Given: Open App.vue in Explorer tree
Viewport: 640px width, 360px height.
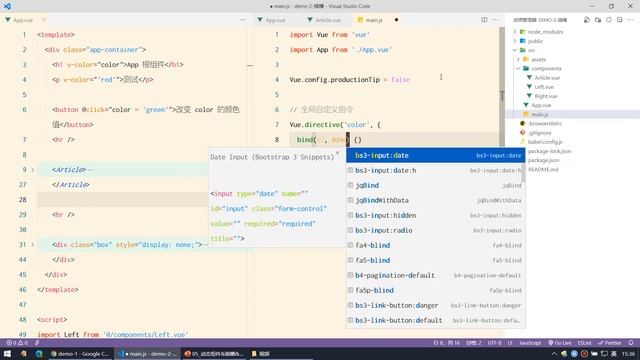Looking at the screenshot, I should click(x=541, y=105).
